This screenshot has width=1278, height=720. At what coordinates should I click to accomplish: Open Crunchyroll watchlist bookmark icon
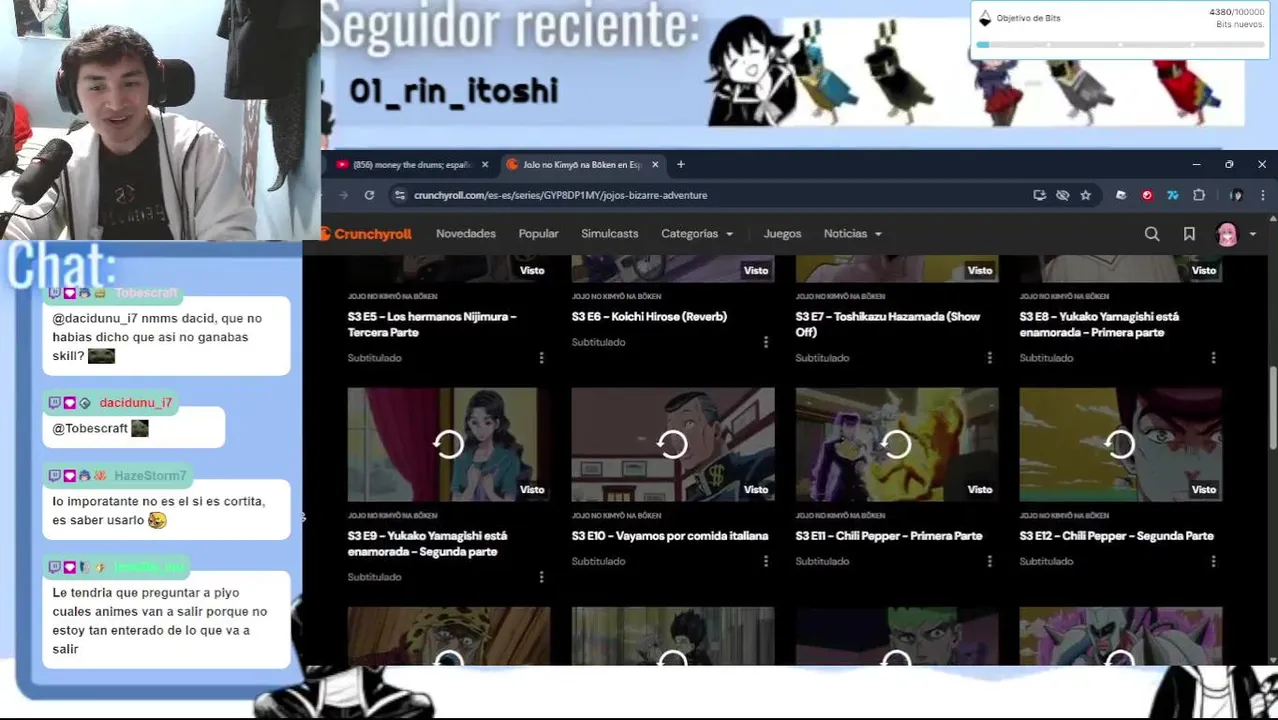pyautogui.click(x=1189, y=234)
